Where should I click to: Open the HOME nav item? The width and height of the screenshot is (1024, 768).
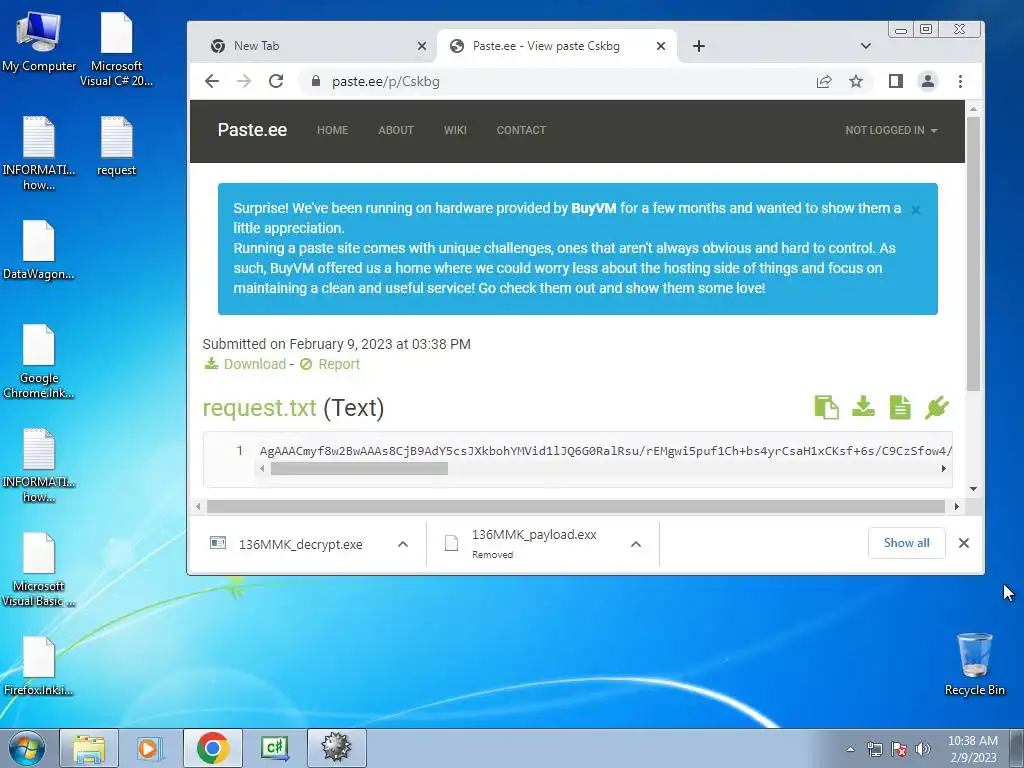pyautogui.click(x=332, y=130)
